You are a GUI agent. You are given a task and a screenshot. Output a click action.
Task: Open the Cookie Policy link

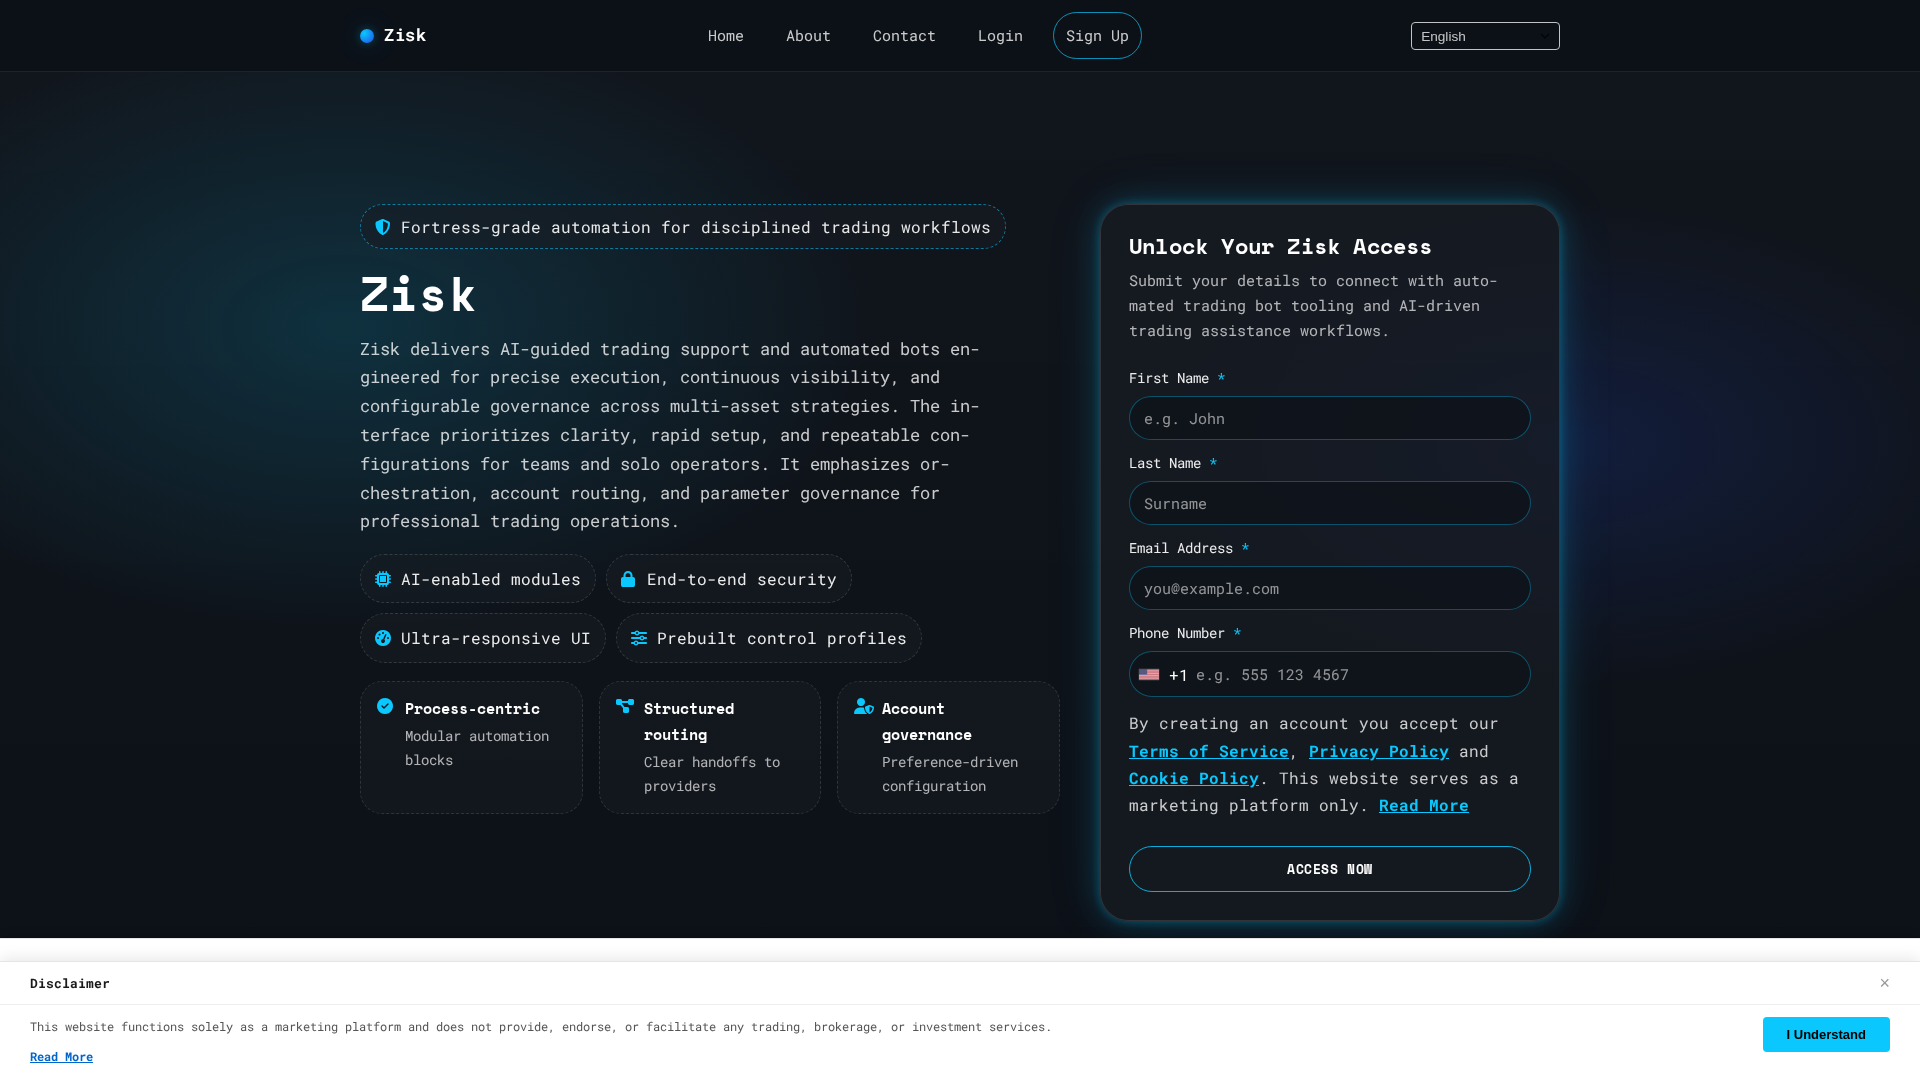point(1193,778)
